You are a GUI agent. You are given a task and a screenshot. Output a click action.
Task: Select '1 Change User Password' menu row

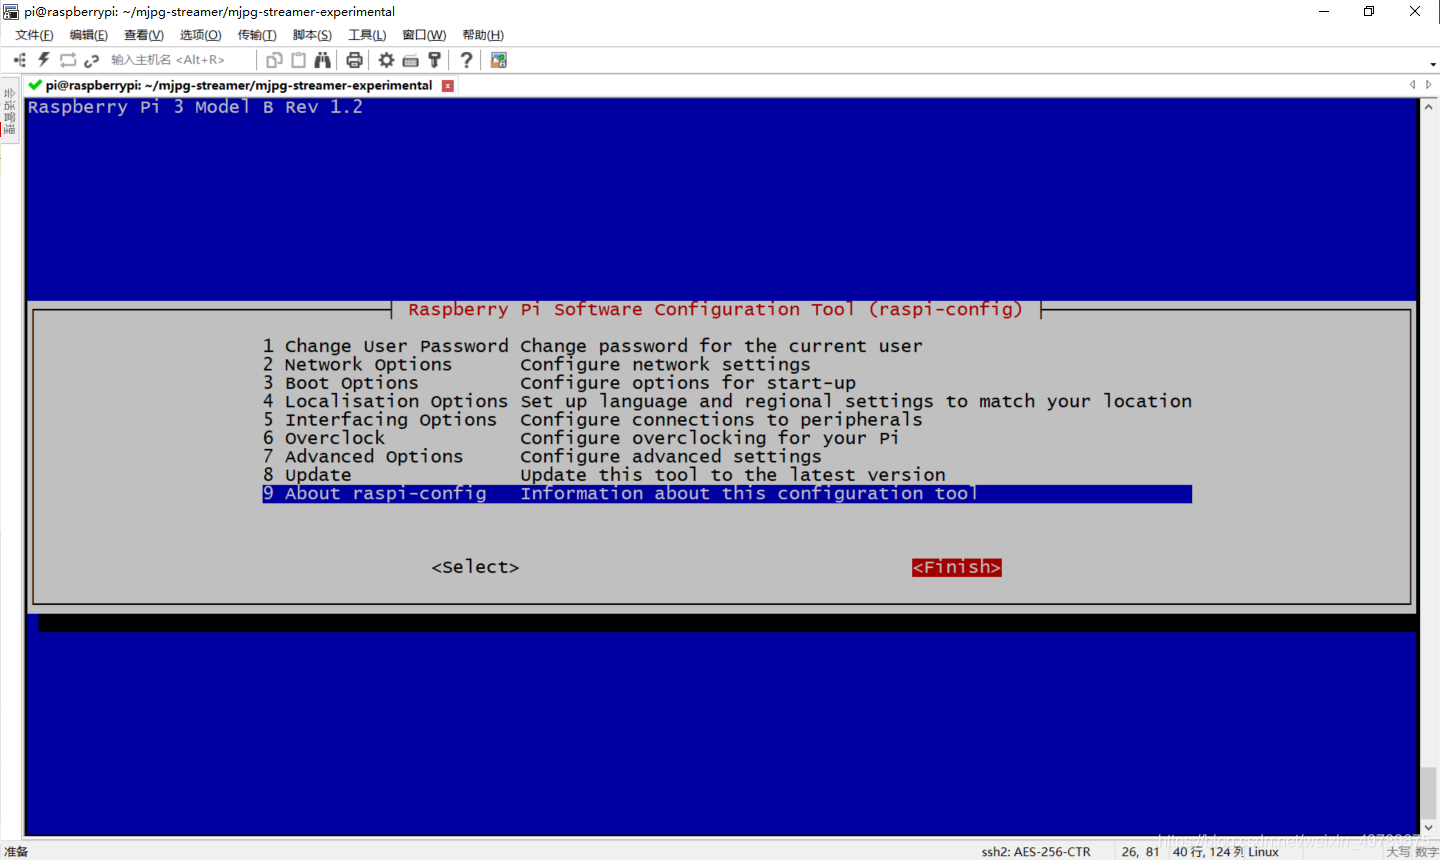(727, 346)
